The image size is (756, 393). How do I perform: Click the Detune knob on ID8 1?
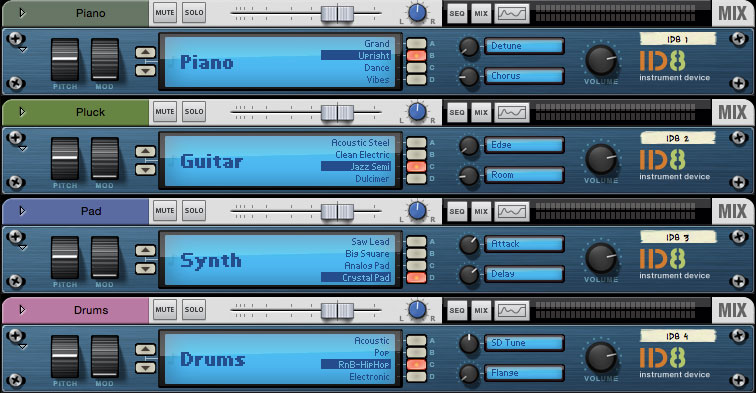pos(469,47)
